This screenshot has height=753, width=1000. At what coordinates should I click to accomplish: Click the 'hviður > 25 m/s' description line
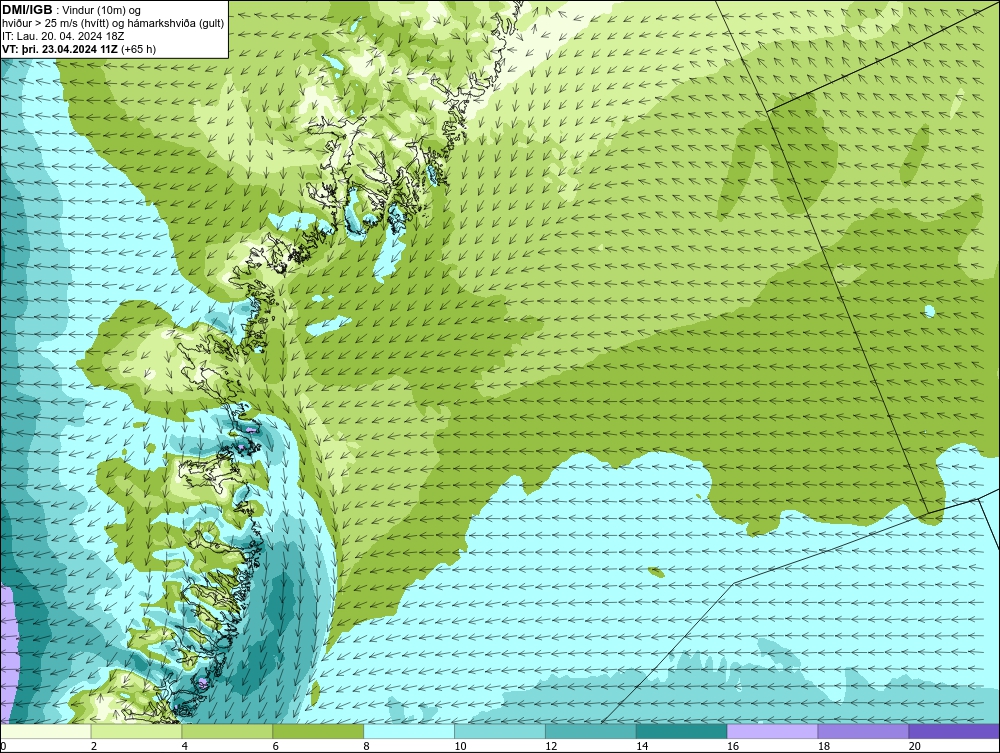113,24
